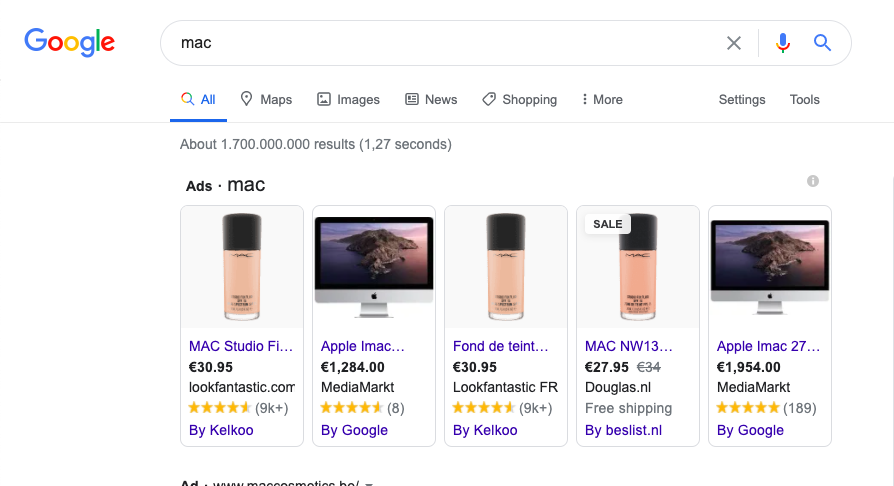This screenshot has width=894, height=486.
Task: Click the Free shipping label
Action: pos(628,408)
